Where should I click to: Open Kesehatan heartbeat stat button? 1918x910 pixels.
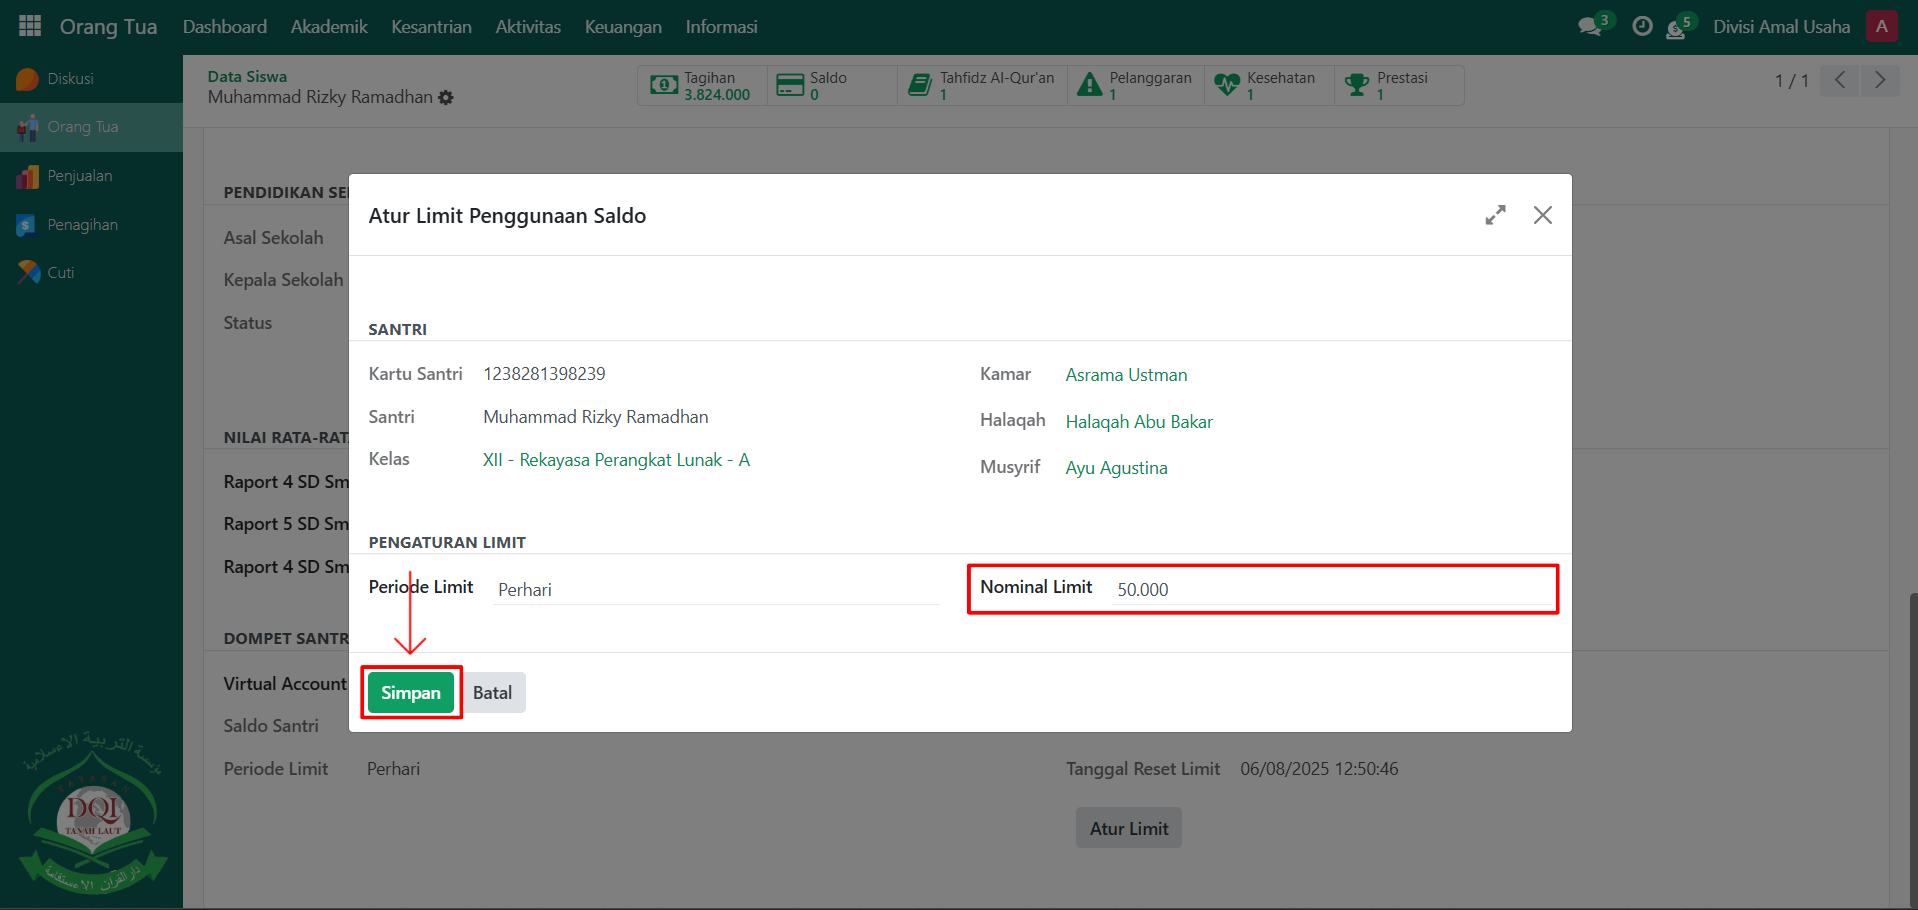coord(1268,86)
